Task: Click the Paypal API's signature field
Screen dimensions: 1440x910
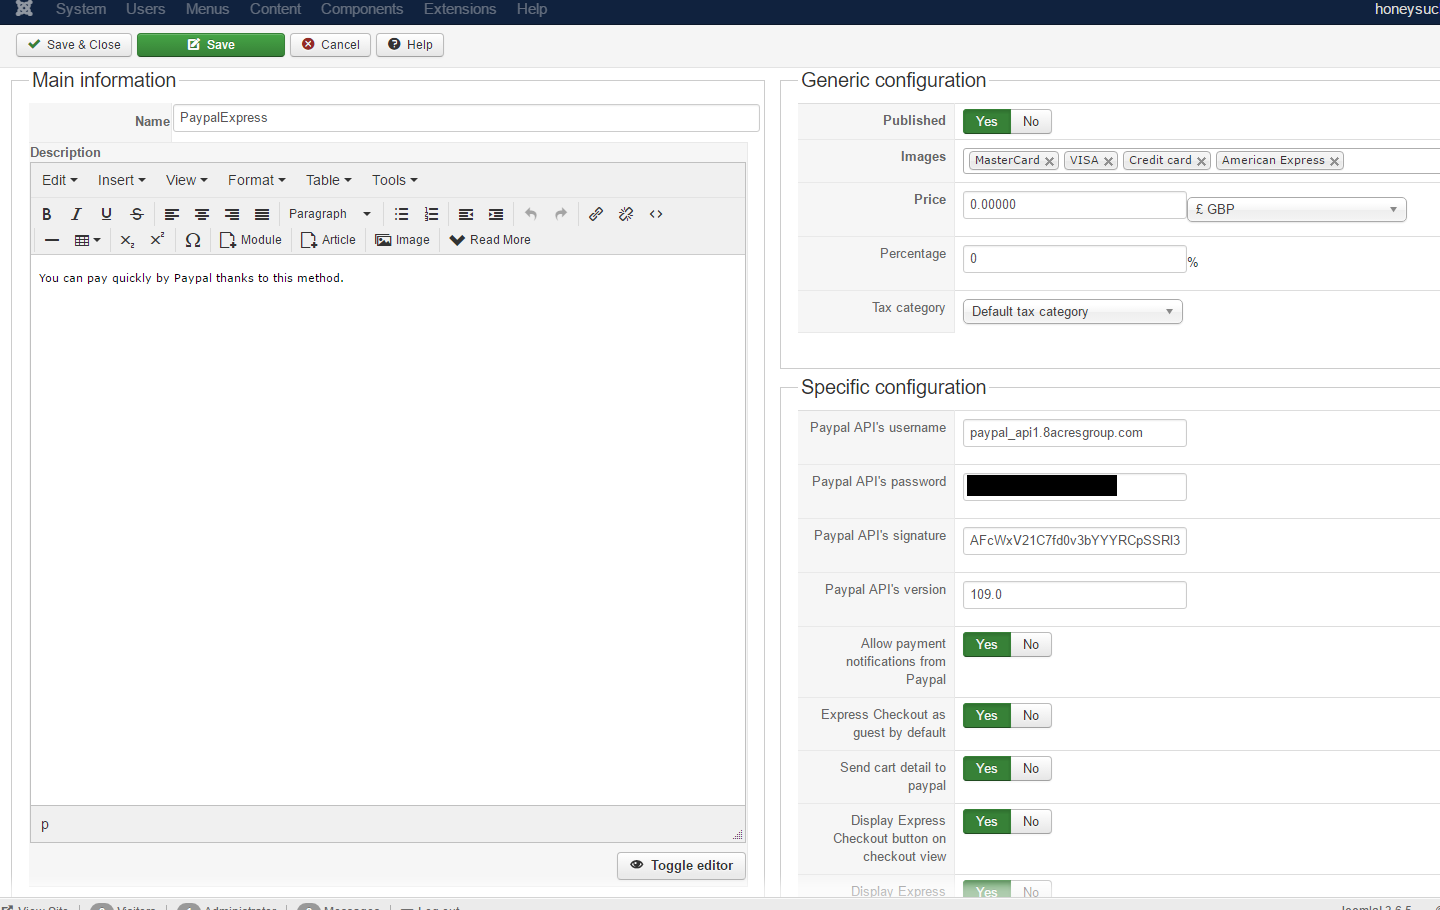Action: [1075, 541]
